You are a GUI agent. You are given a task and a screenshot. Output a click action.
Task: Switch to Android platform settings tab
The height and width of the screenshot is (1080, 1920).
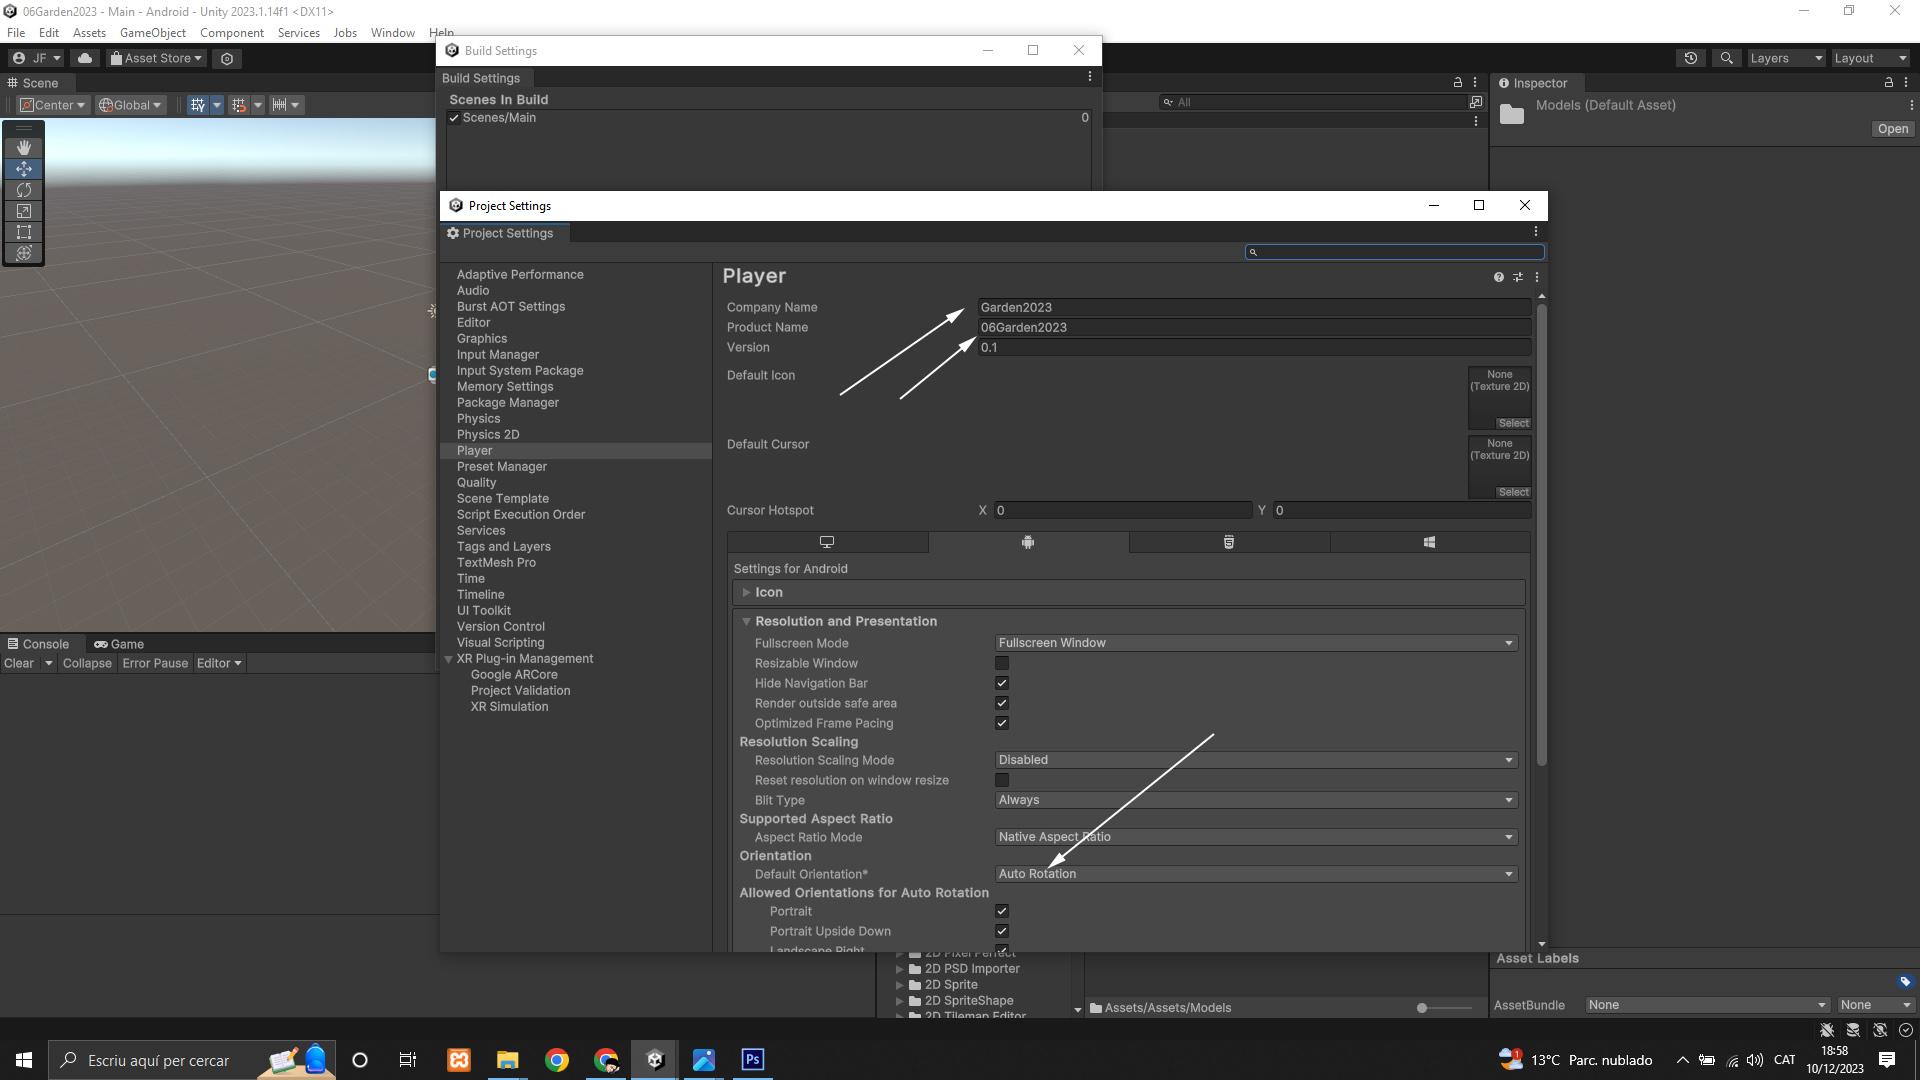tap(1028, 542)
